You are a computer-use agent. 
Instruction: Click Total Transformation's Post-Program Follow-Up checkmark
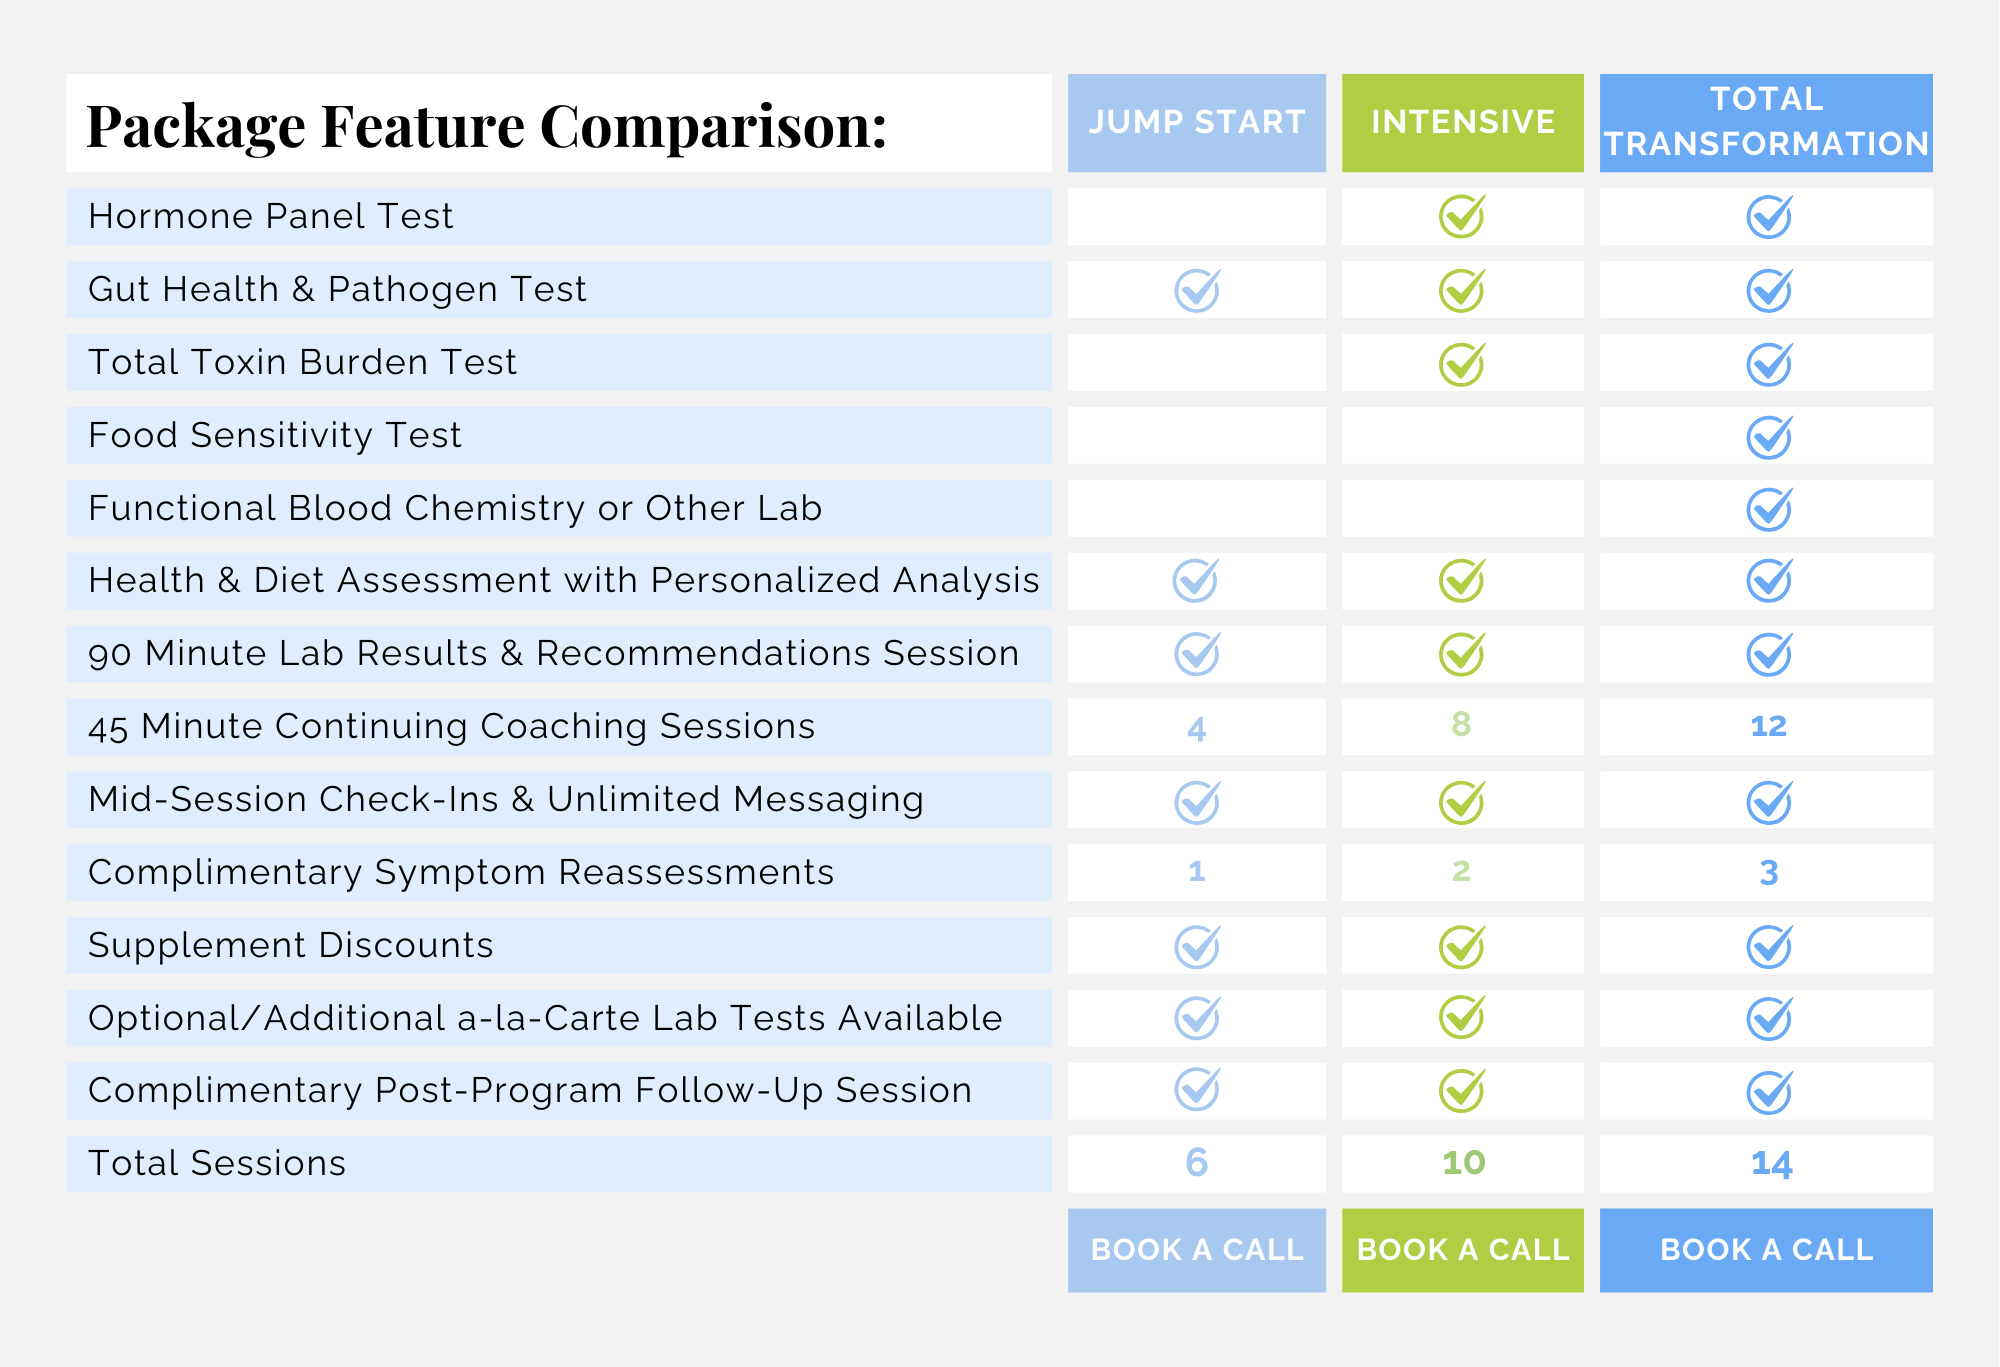[x=1768, y=1092]
